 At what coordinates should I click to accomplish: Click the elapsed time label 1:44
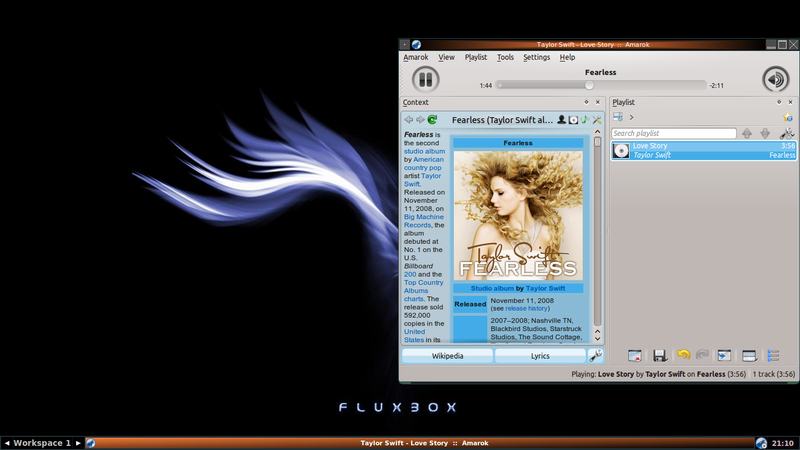(x=486, y=86)
